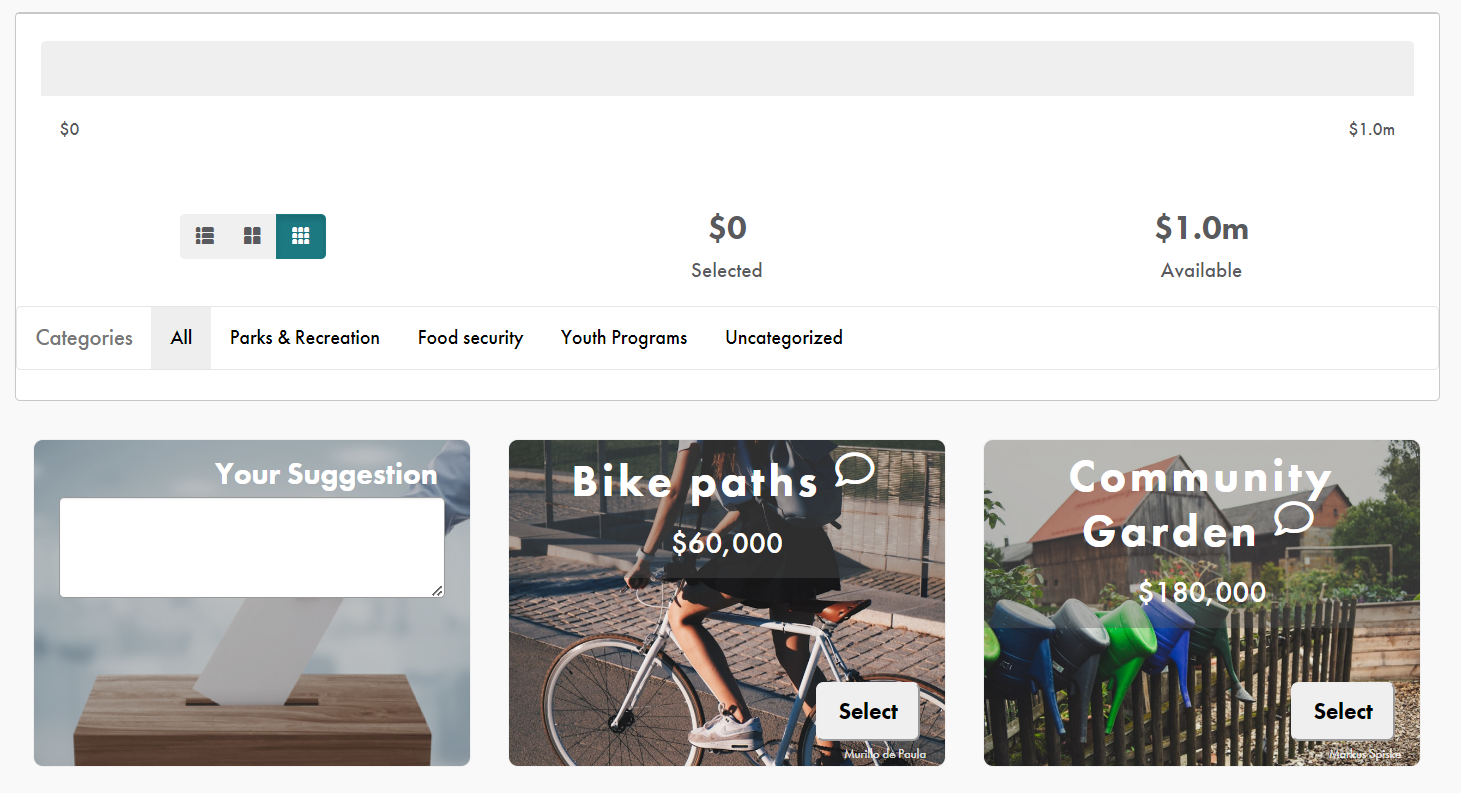Click the Your Suggestion text box
Screen dimensions: 1461x793
(x=251, y=547)
